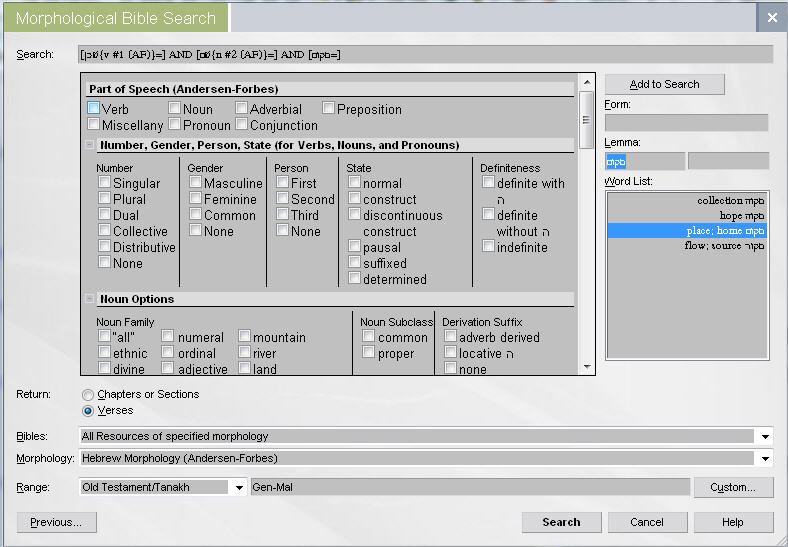Open the Range Old Testament/Tanakh dropdown
The image size is (788, 547).
tap(239, 487)
